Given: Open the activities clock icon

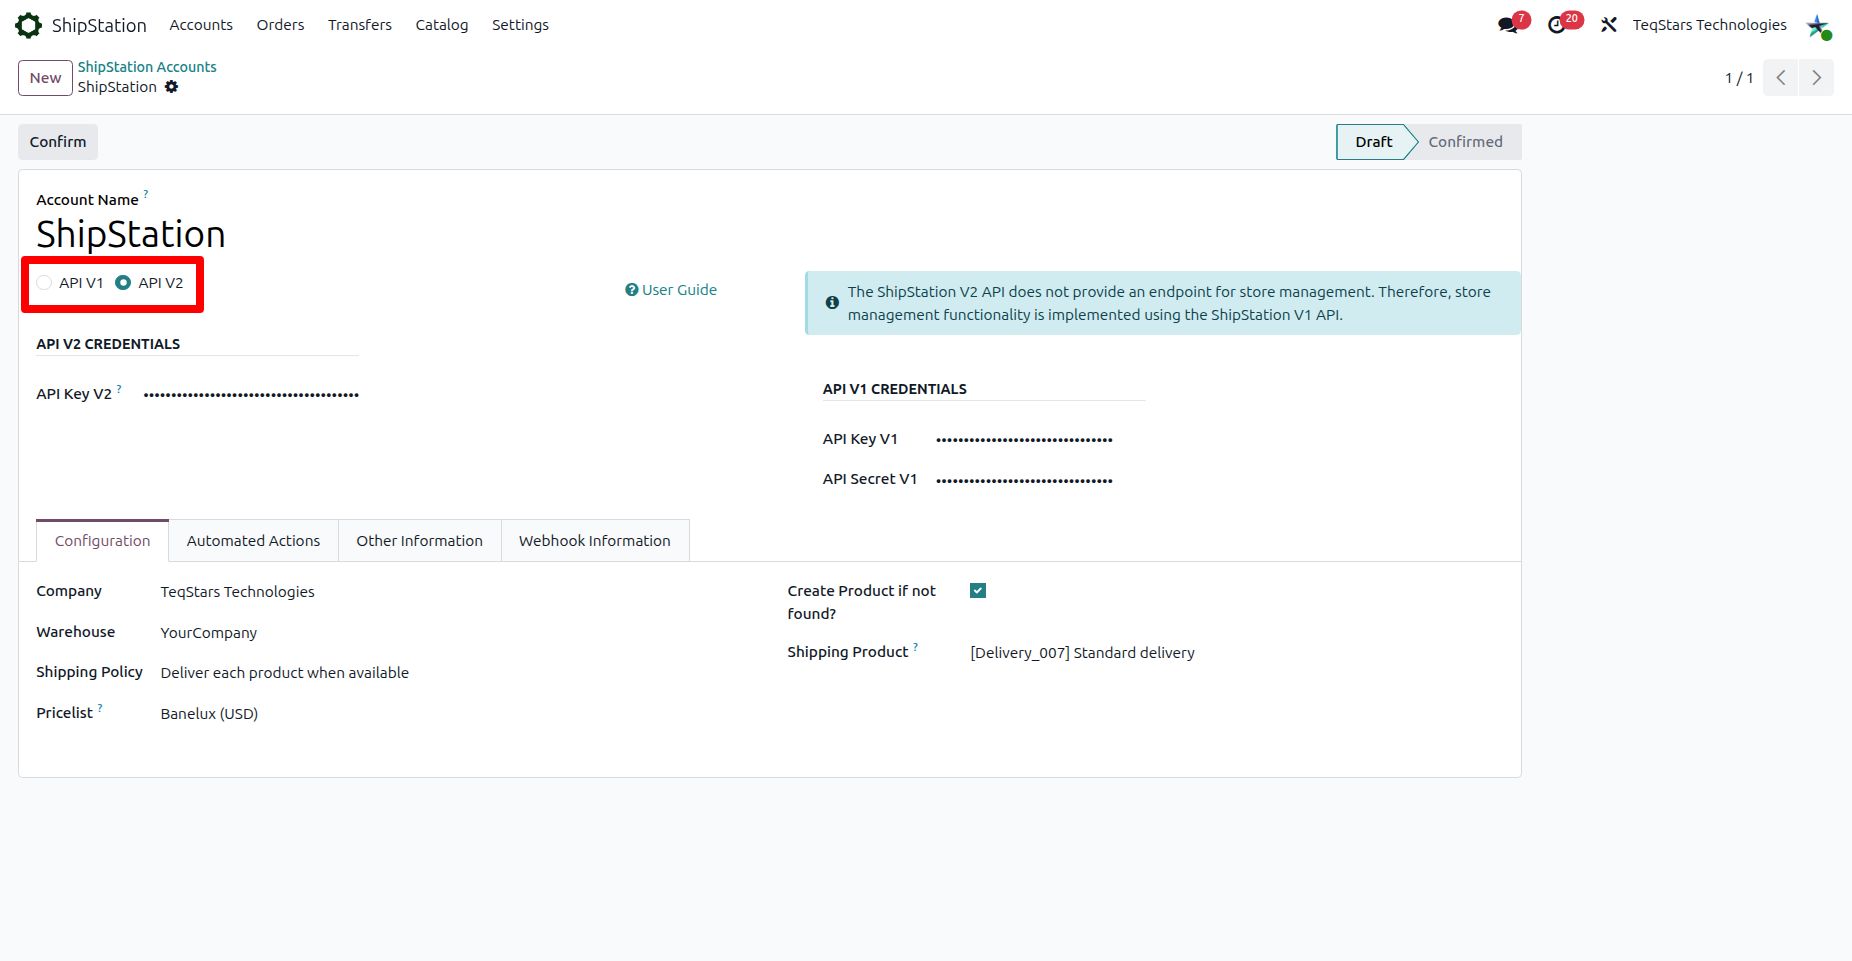Looking at the screenshot, I should point(1557,25).
